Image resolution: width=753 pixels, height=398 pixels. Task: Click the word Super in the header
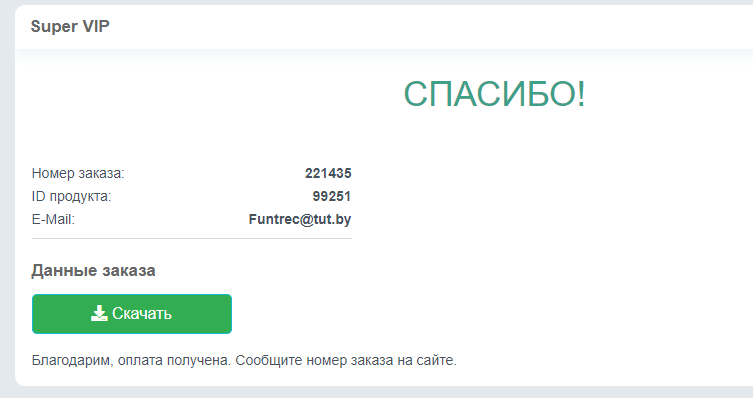[54, 26]
